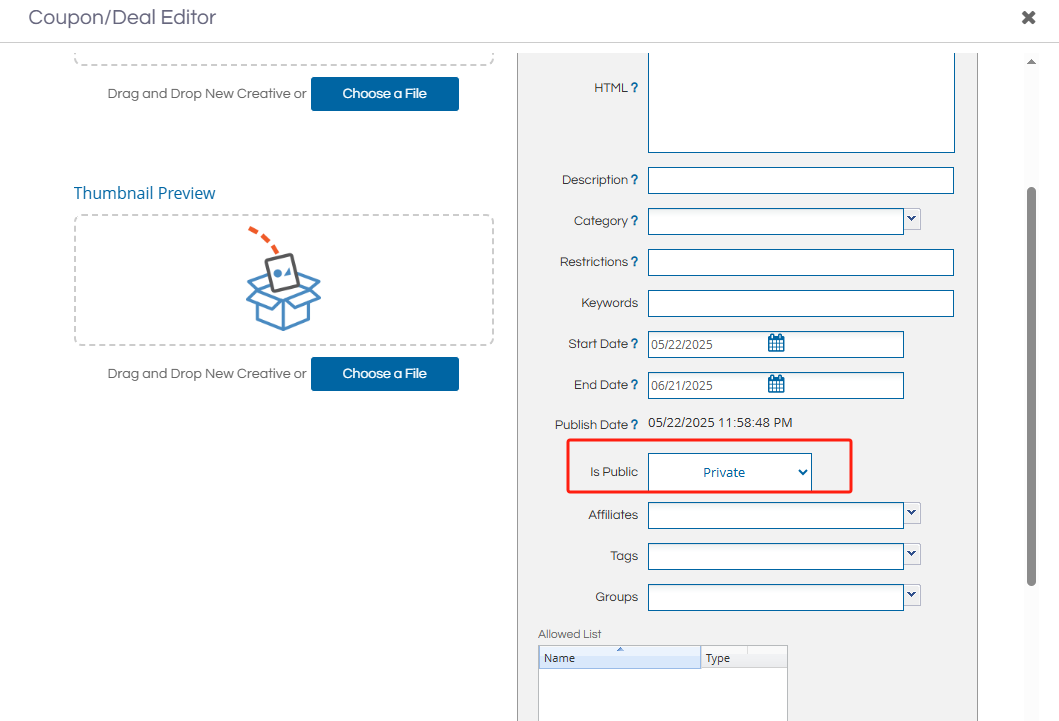The image size is (1059, 721).
Task: Click the help icon next to Description
Action: pyautogui.click(x=634, y=180)
